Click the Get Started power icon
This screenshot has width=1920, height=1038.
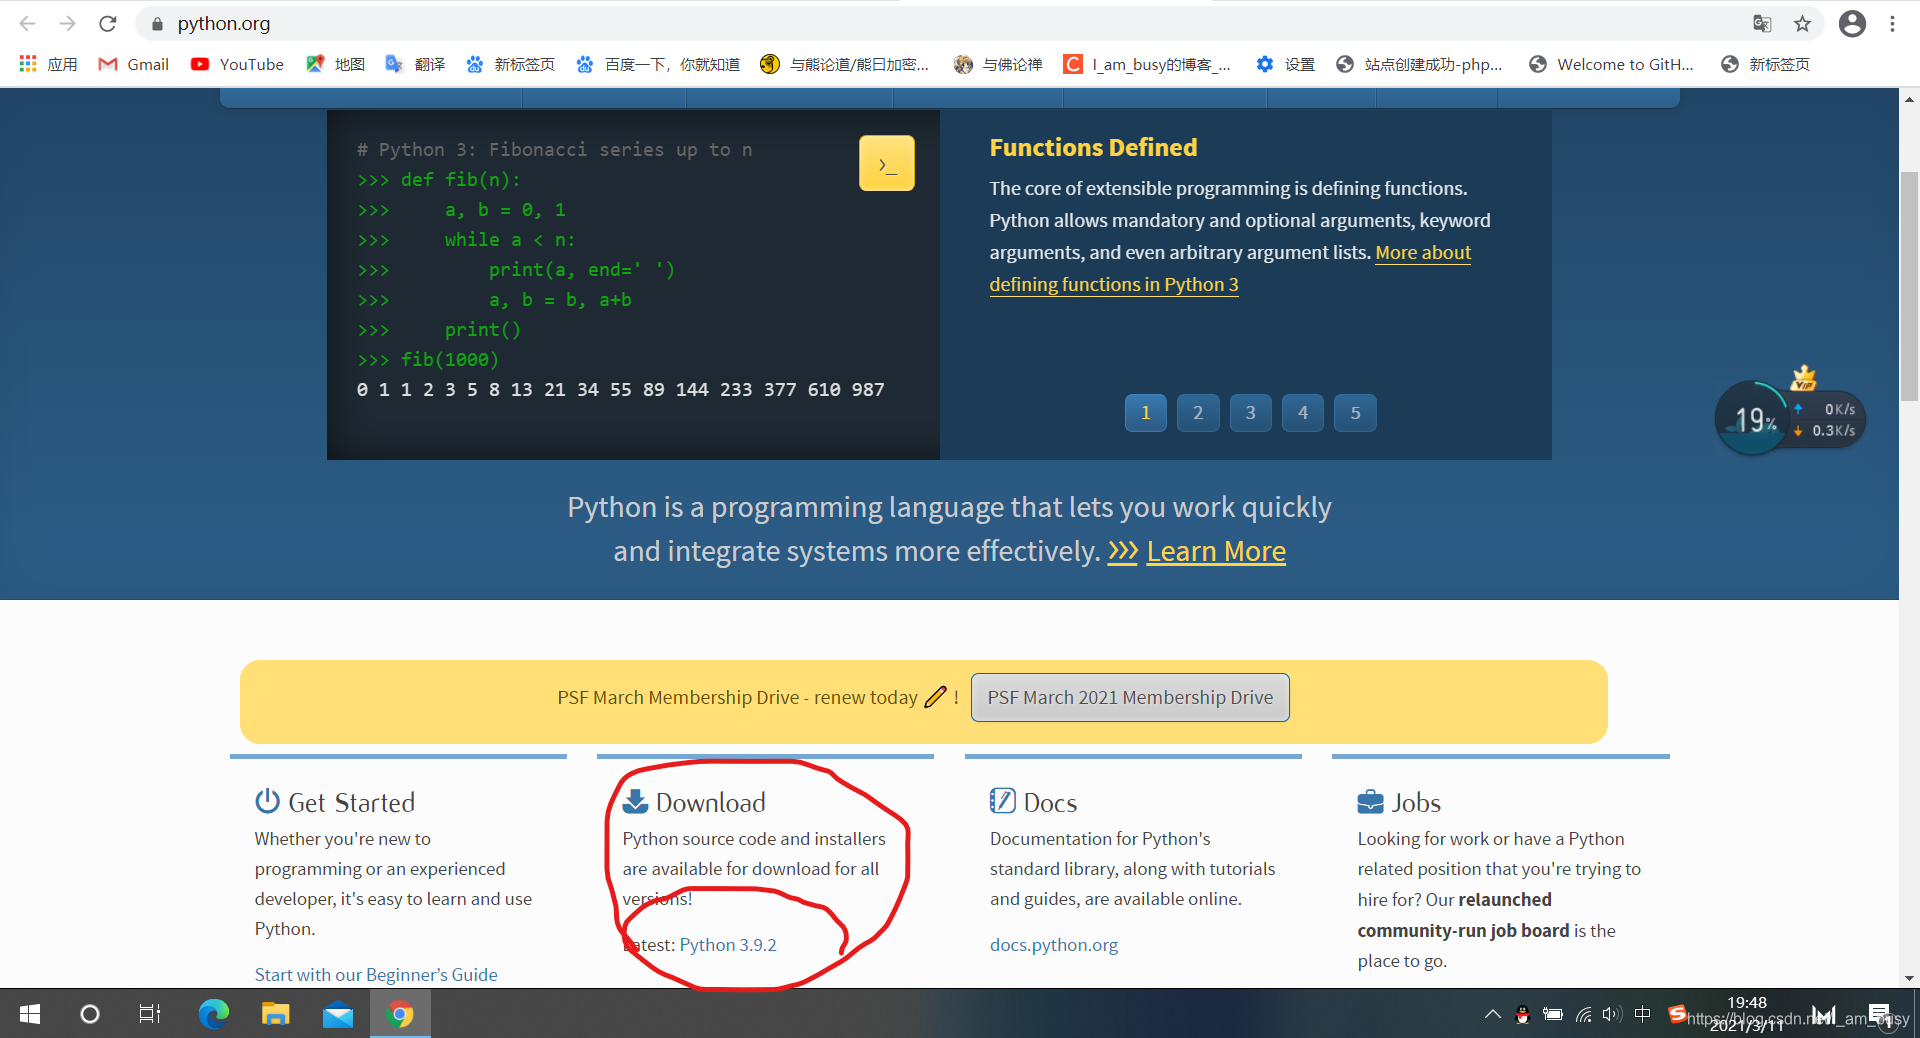pos(267,801)
